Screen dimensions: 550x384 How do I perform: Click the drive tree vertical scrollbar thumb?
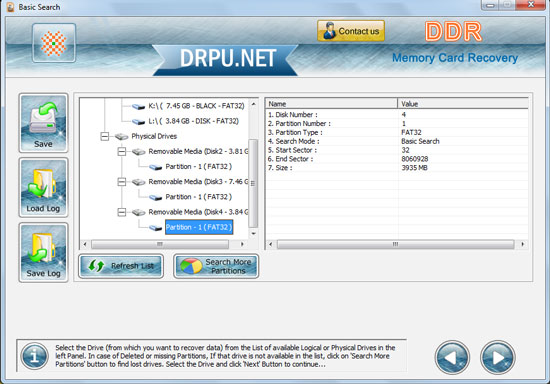pos(253,183)
